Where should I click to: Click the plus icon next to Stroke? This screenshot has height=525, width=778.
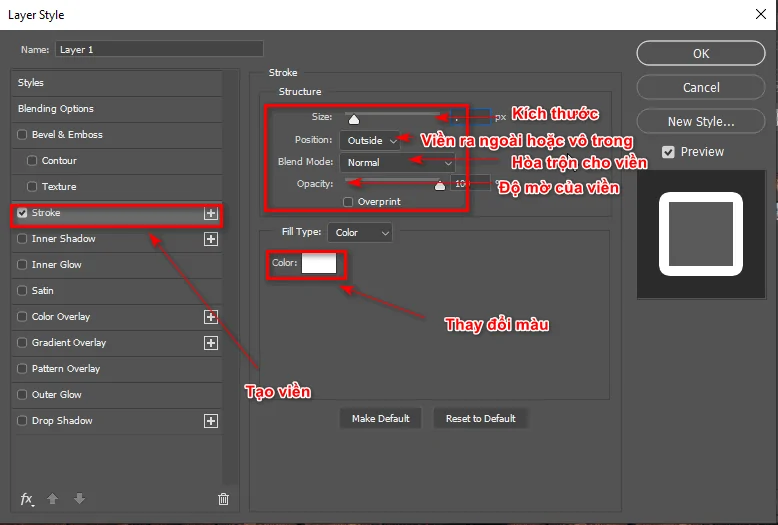(x=210, y=213)
